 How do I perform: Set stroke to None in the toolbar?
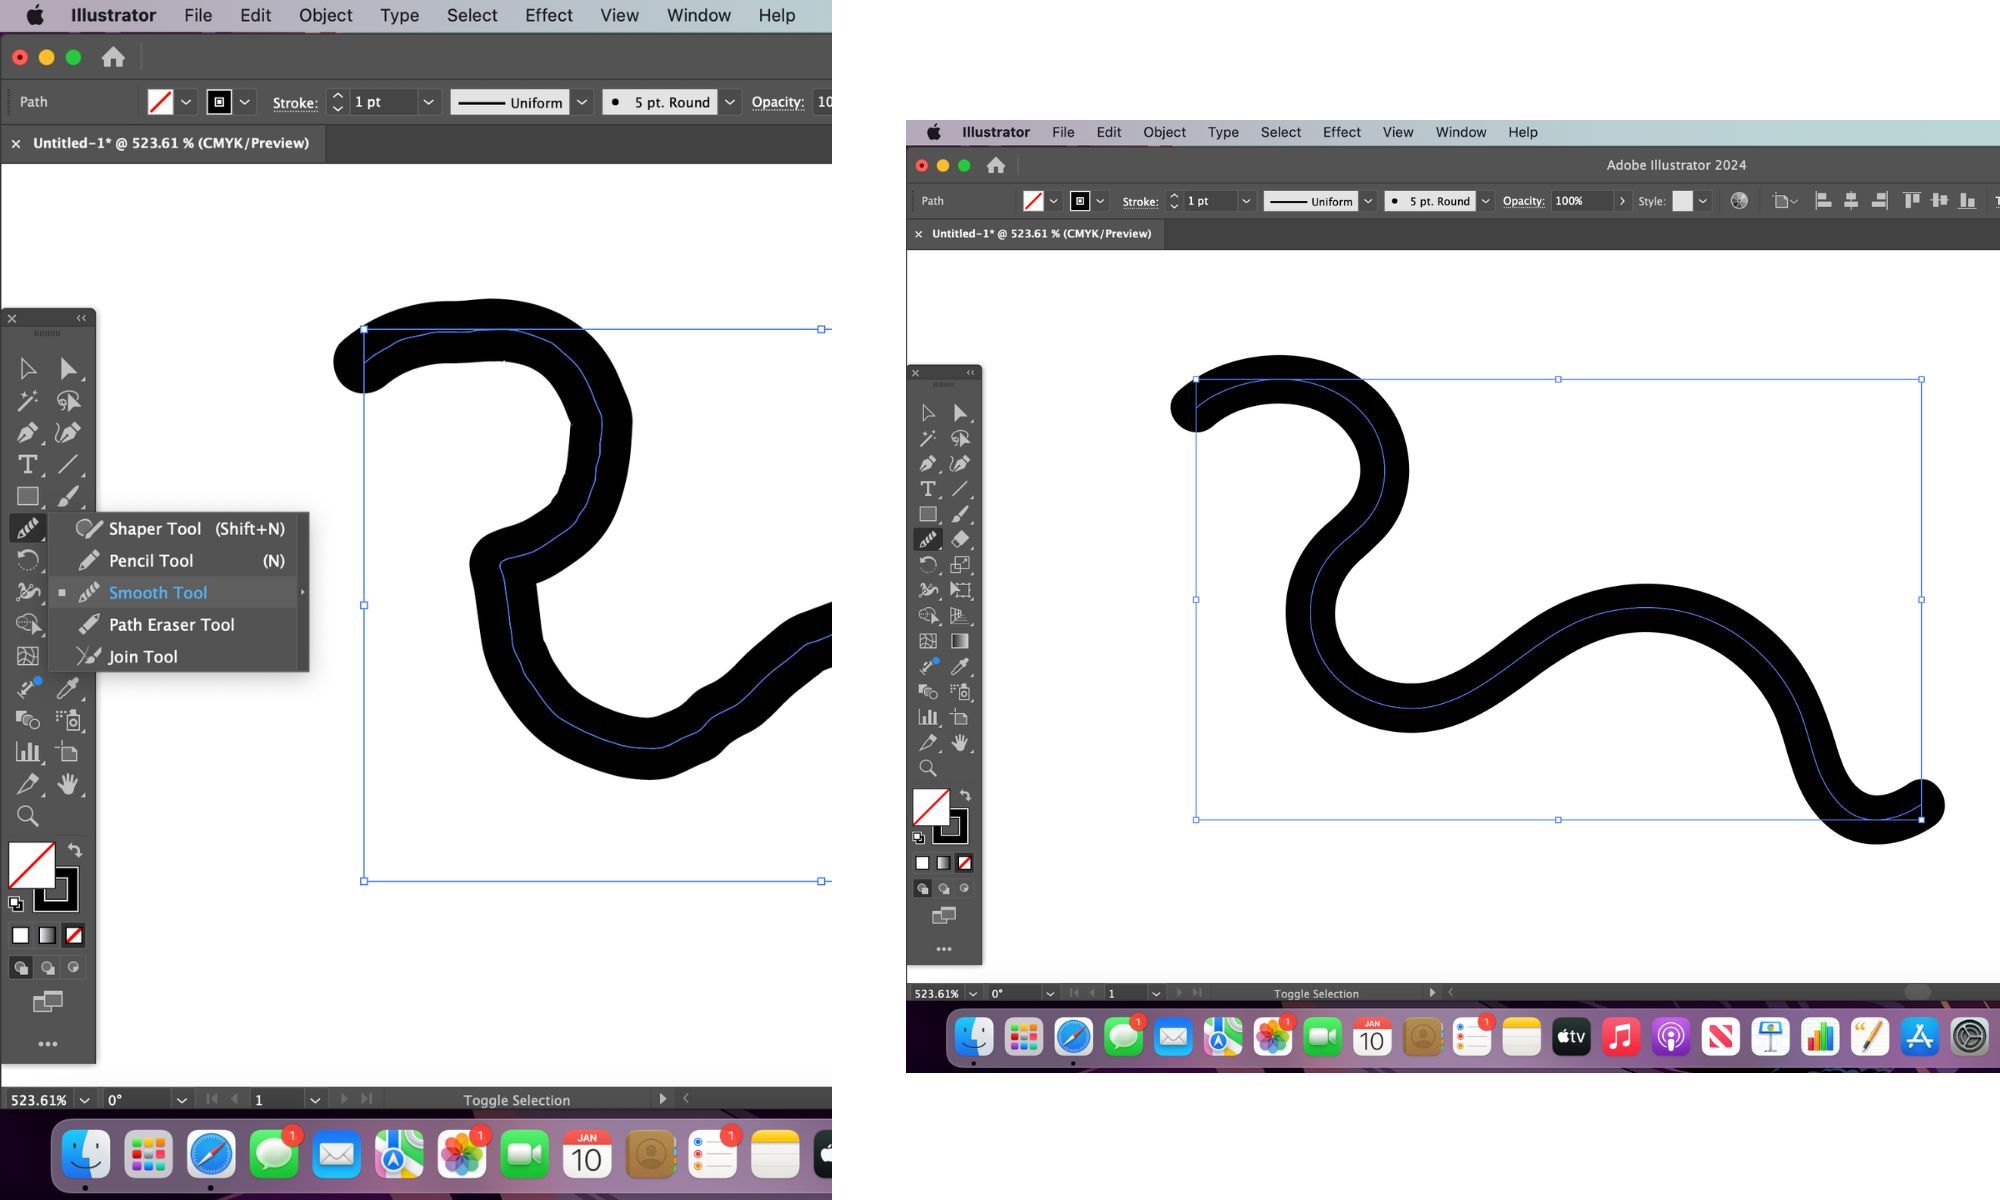(x=73, y=936)
